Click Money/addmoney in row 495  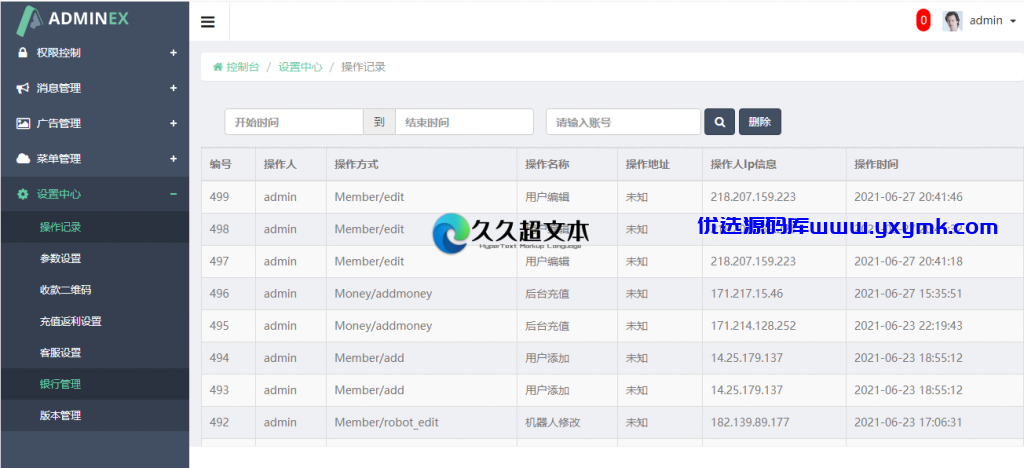click(x=383, y=326)
